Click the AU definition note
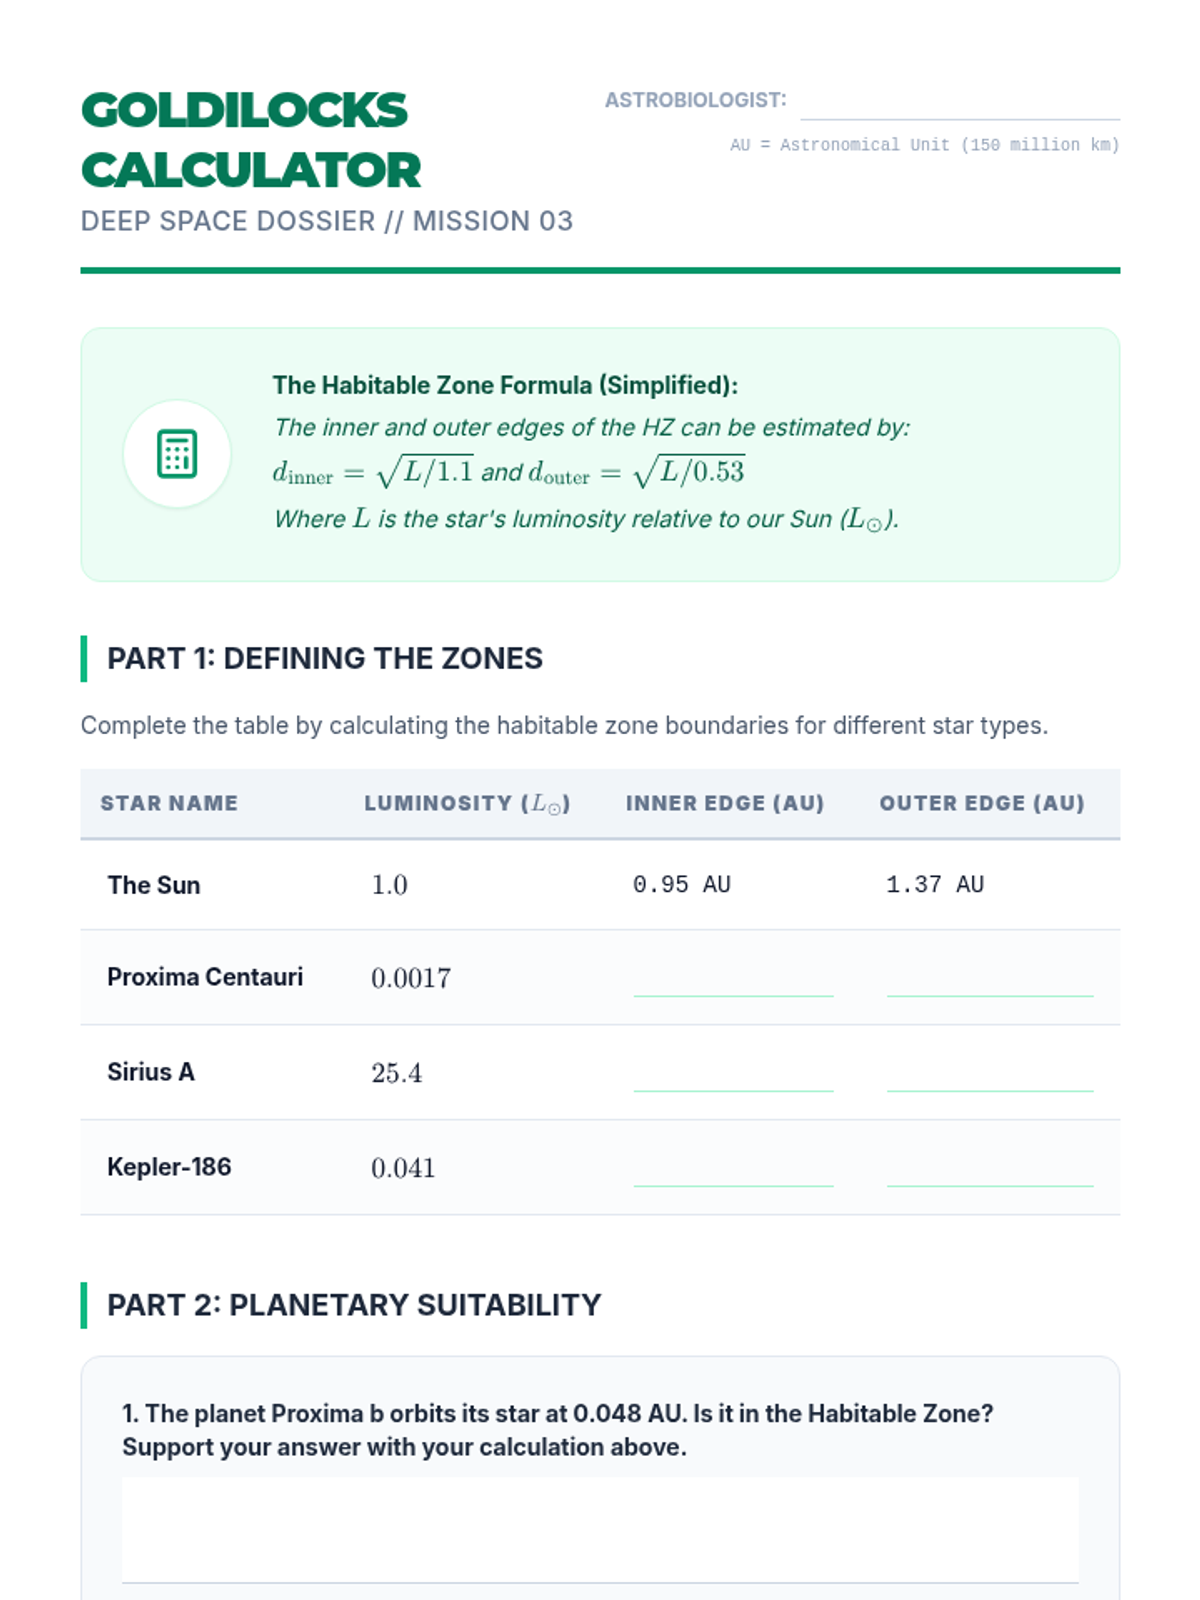This screenshot has height=1600, width=1200. (924, 145)
